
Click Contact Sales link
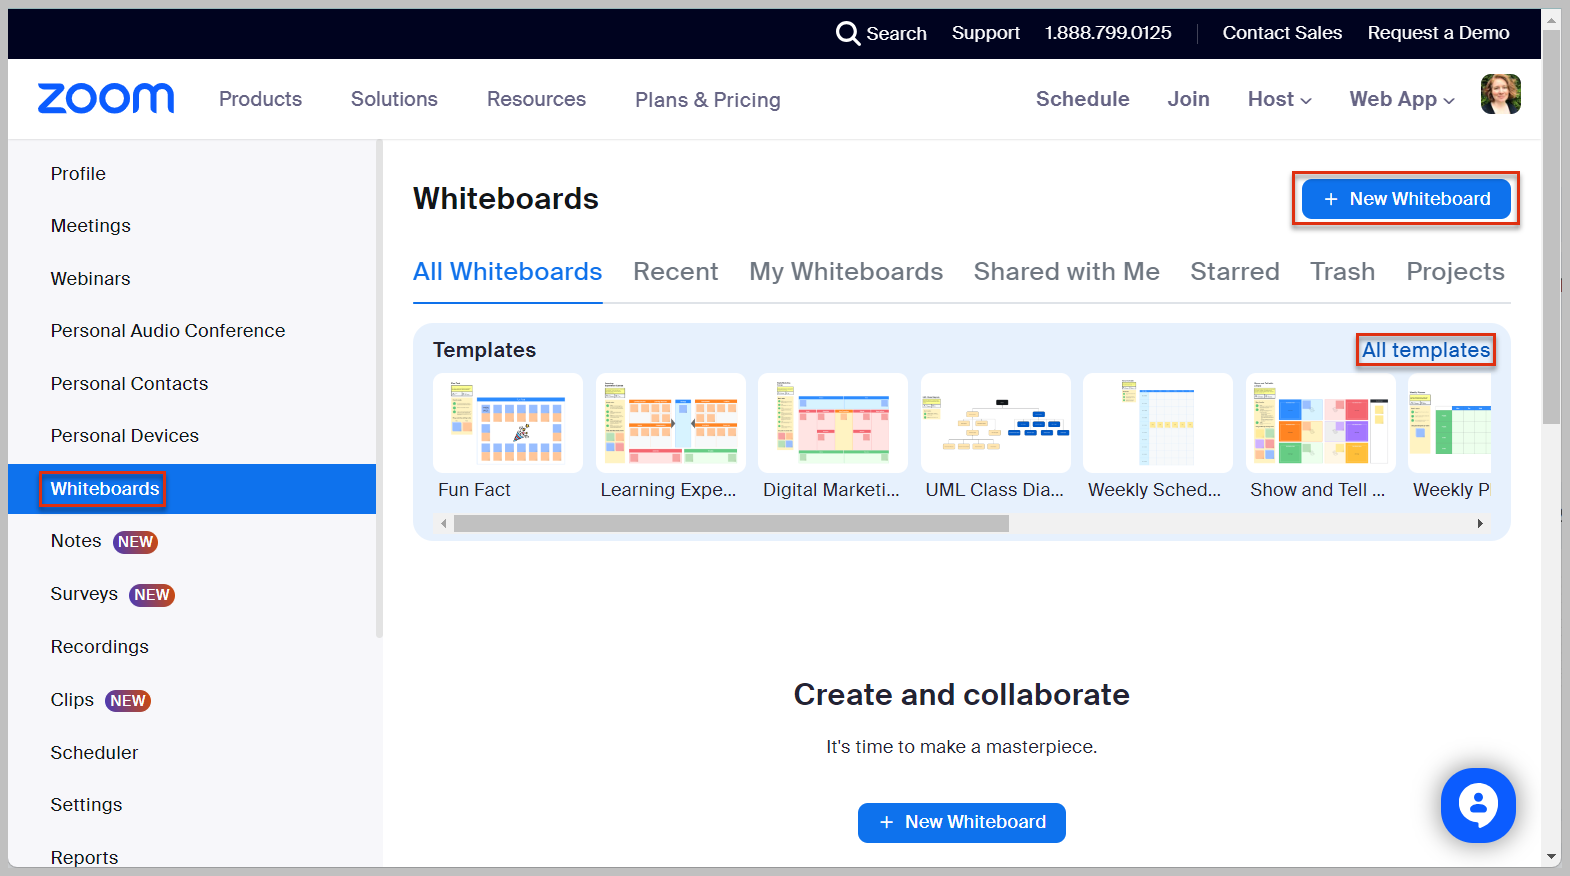click(1282, 33)
